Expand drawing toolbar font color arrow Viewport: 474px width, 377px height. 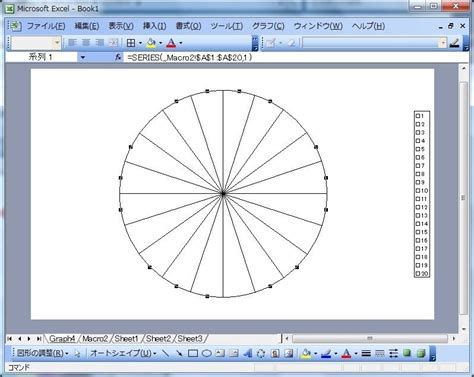pos(356,353)
